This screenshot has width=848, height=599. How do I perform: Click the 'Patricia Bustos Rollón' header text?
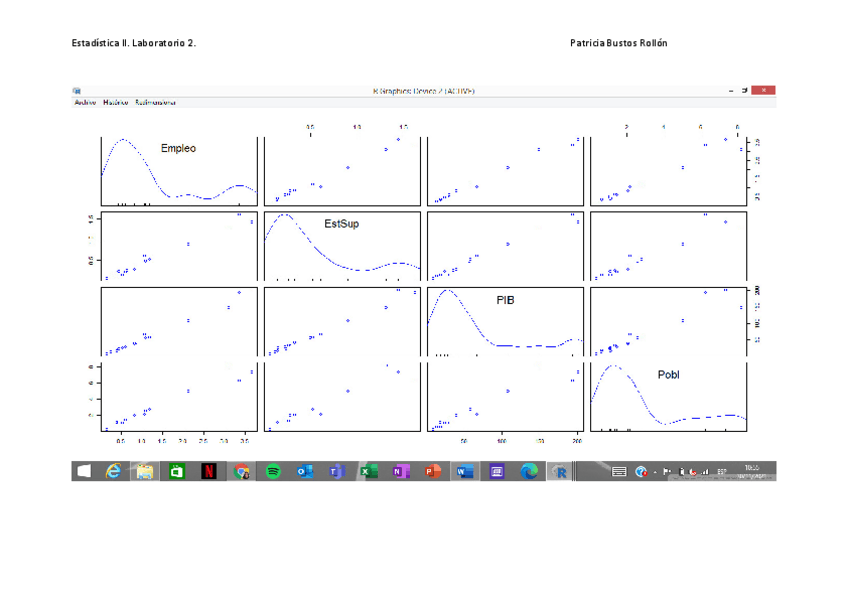coord(619,43)
